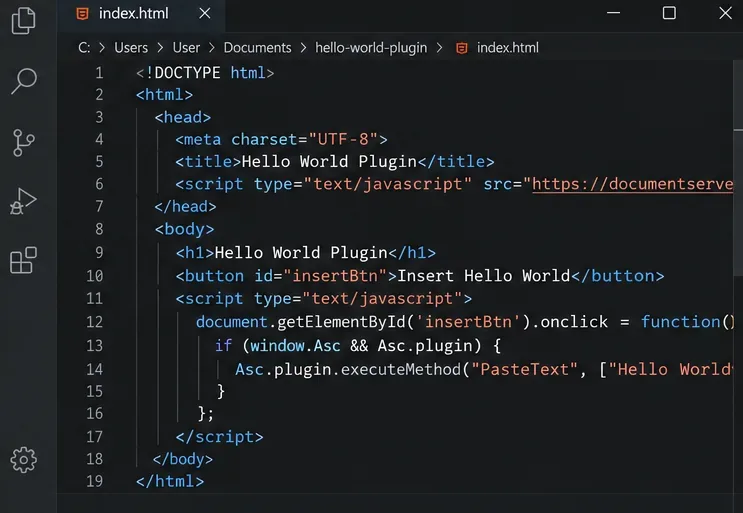
Task: Click line number 6 in the gutter
Action: (99, 184)
